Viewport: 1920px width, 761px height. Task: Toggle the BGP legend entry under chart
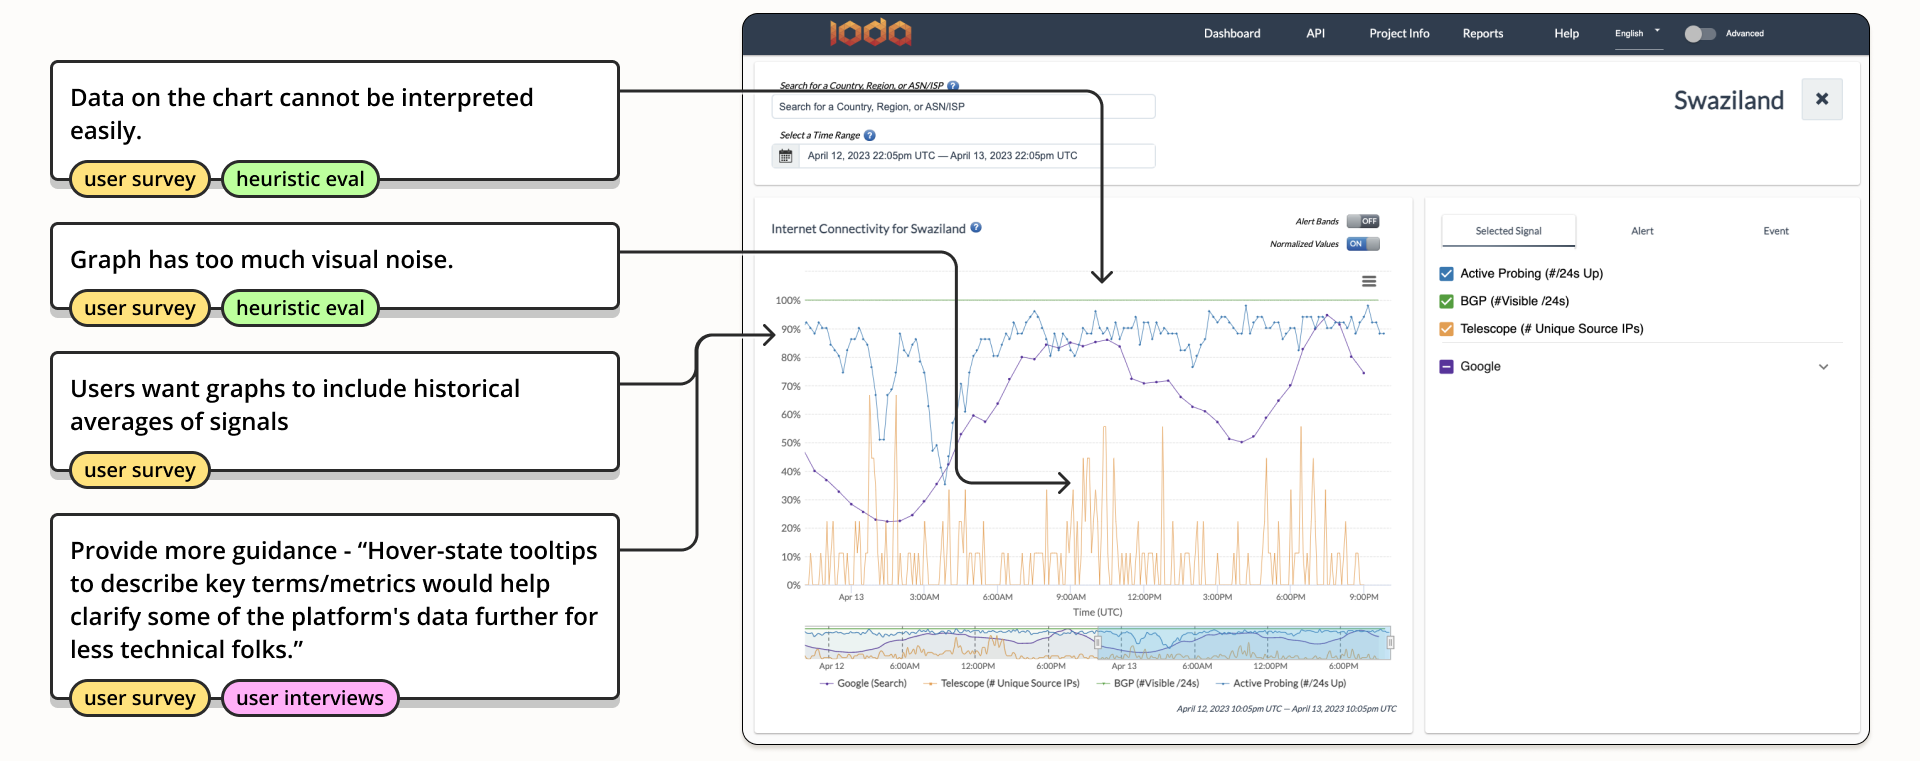click(1148, 684)
